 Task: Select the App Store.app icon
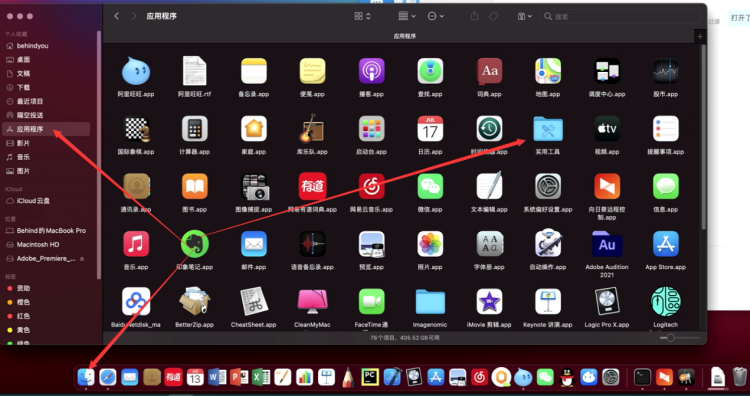666,243
